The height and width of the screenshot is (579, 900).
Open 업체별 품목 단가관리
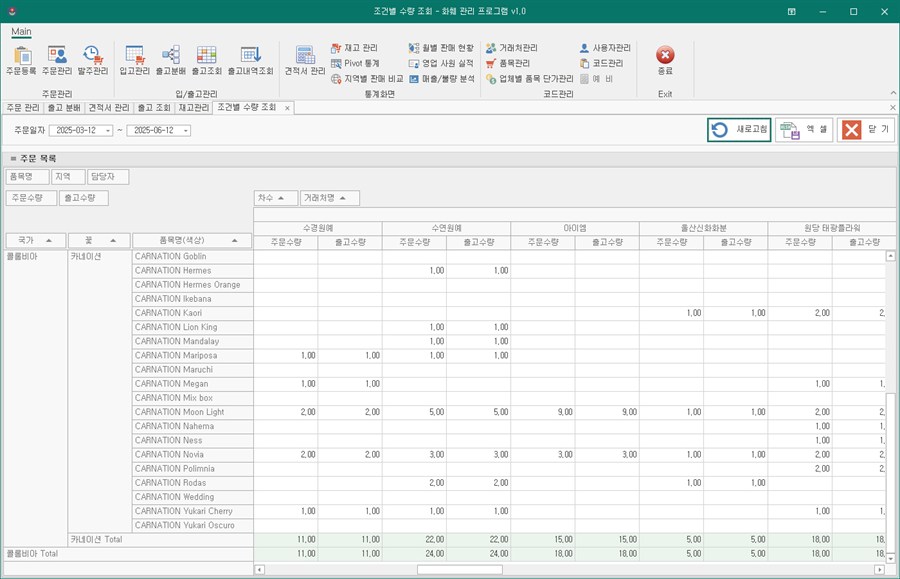point(529,79)
